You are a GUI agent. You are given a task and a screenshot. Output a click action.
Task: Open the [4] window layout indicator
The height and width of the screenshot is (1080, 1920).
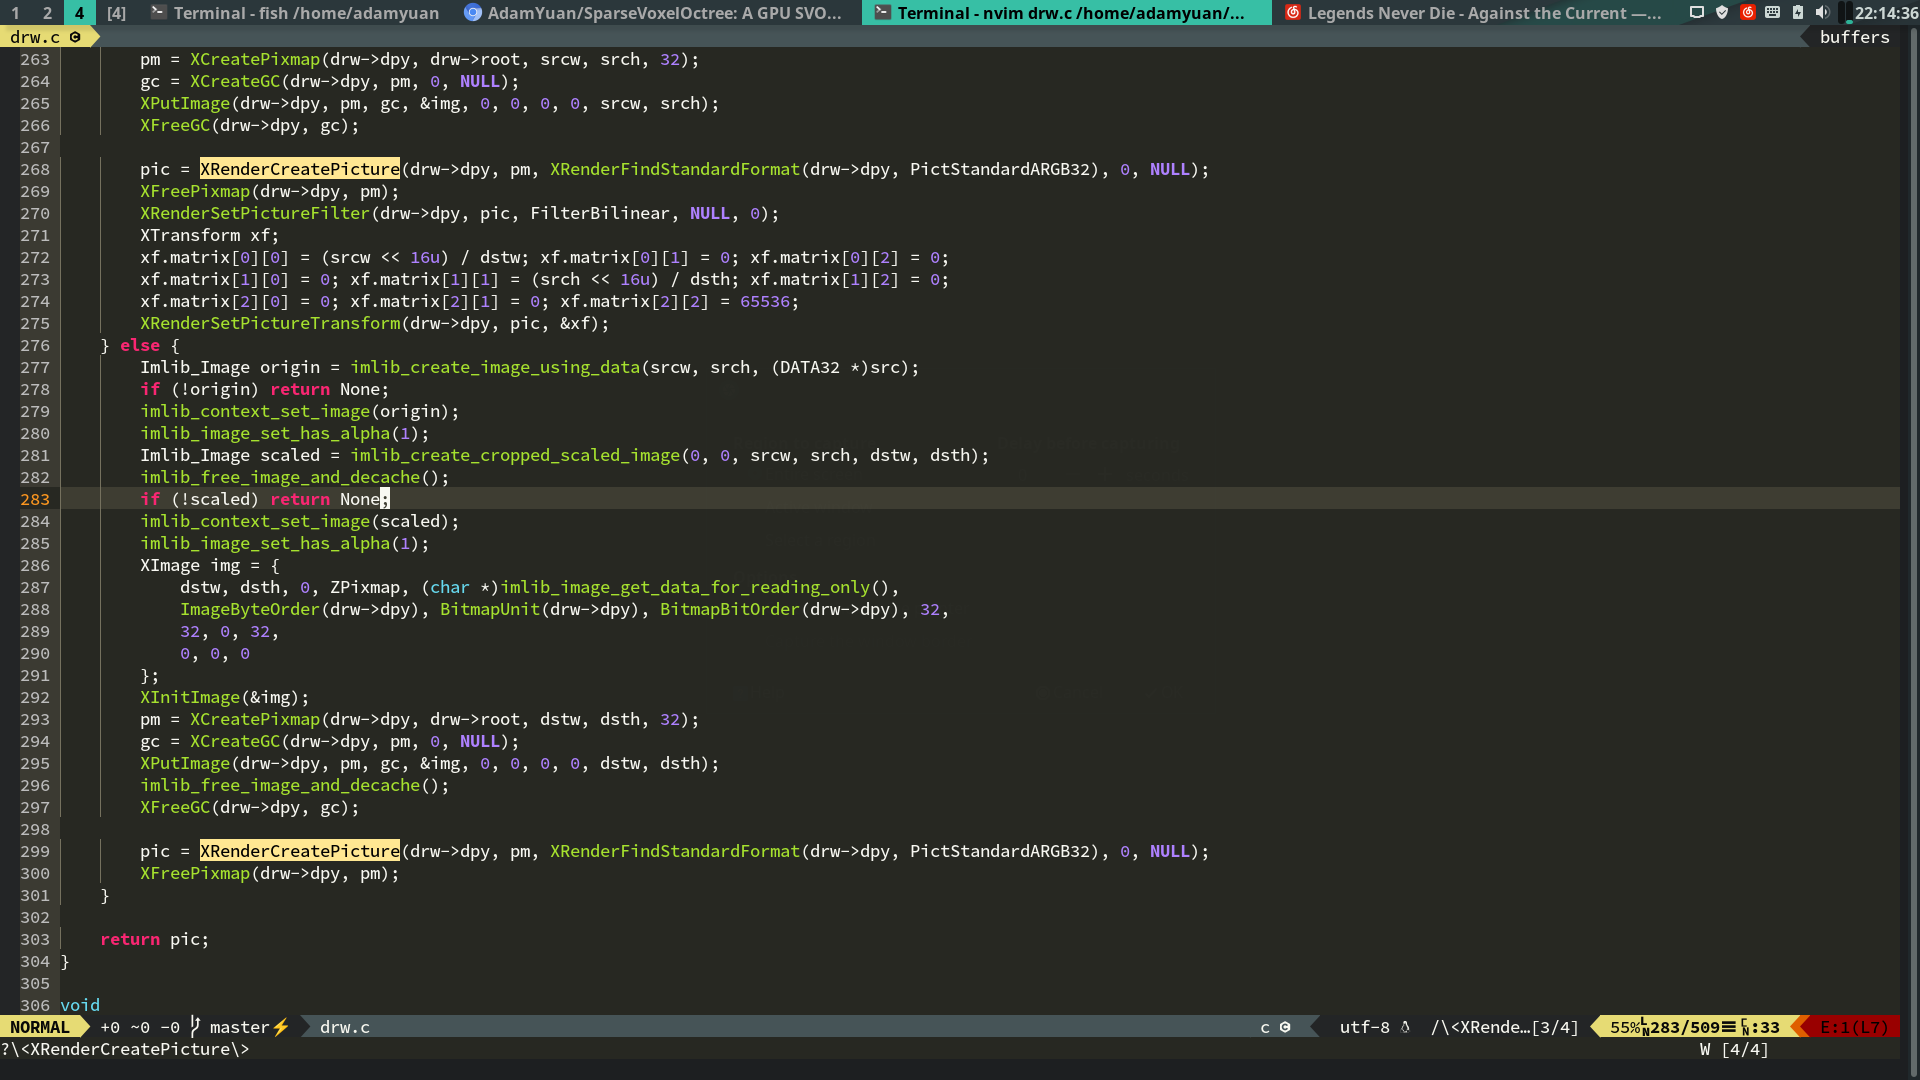pyautogui.click(x=117, y=13)
